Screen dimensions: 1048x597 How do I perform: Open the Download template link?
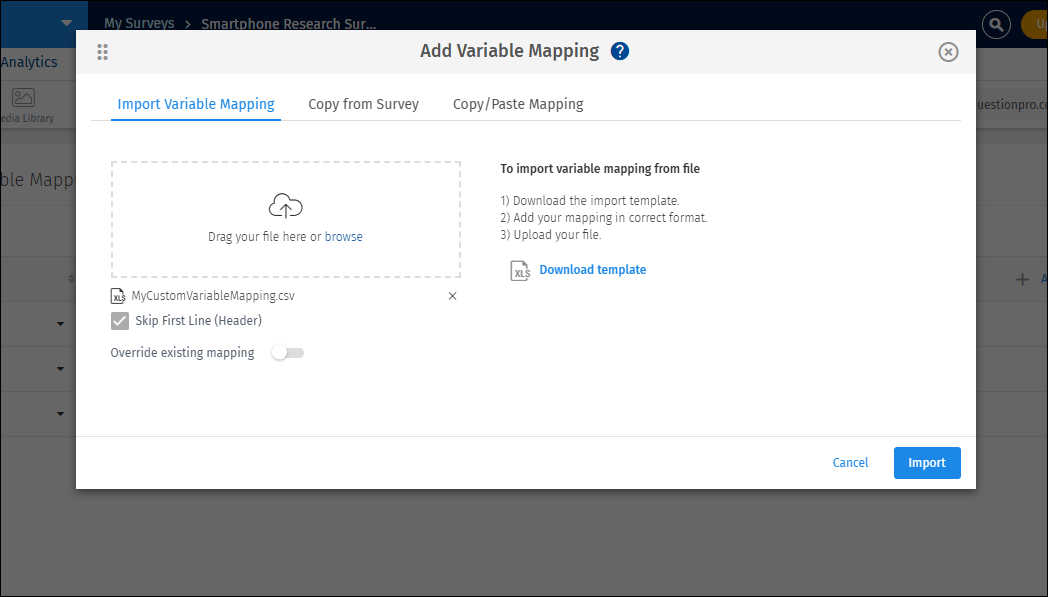(592, 270)
